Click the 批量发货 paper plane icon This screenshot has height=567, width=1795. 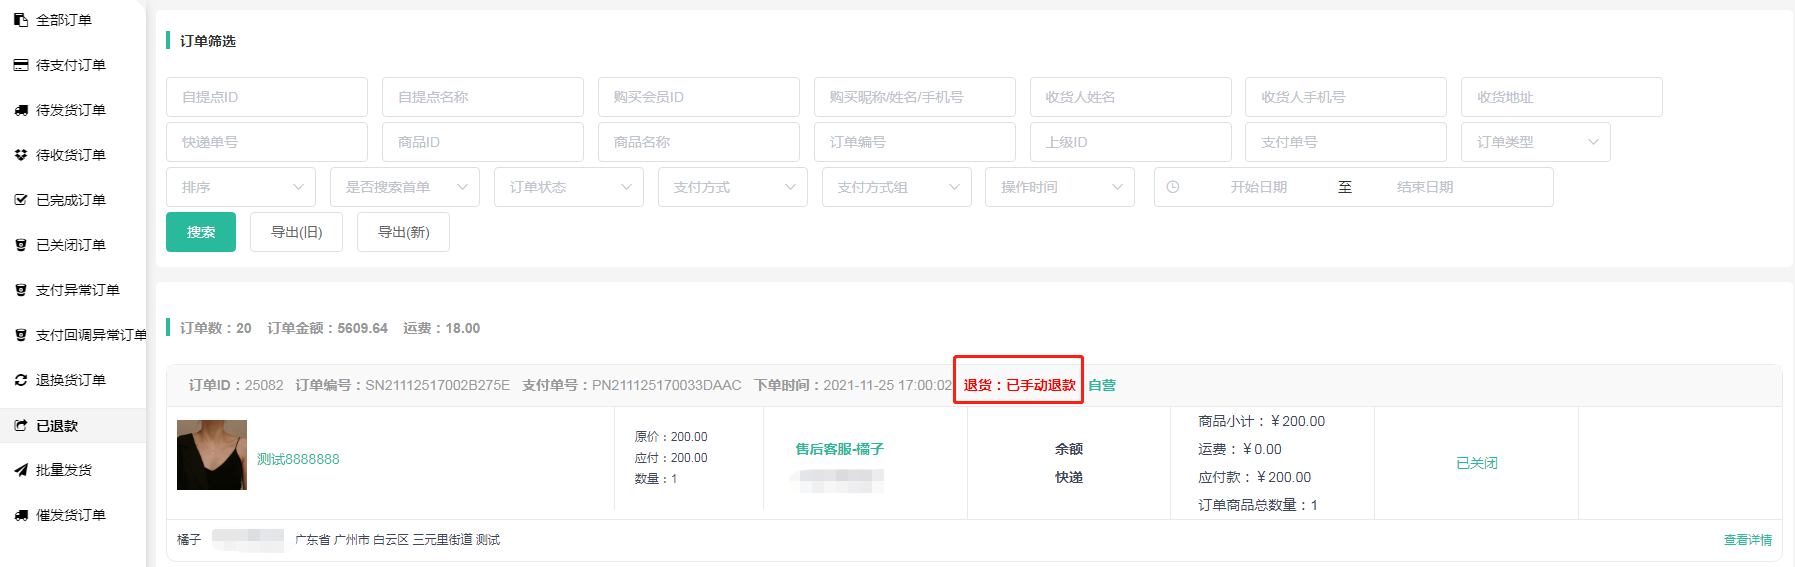pyautogui.click(x=21, y=470)
